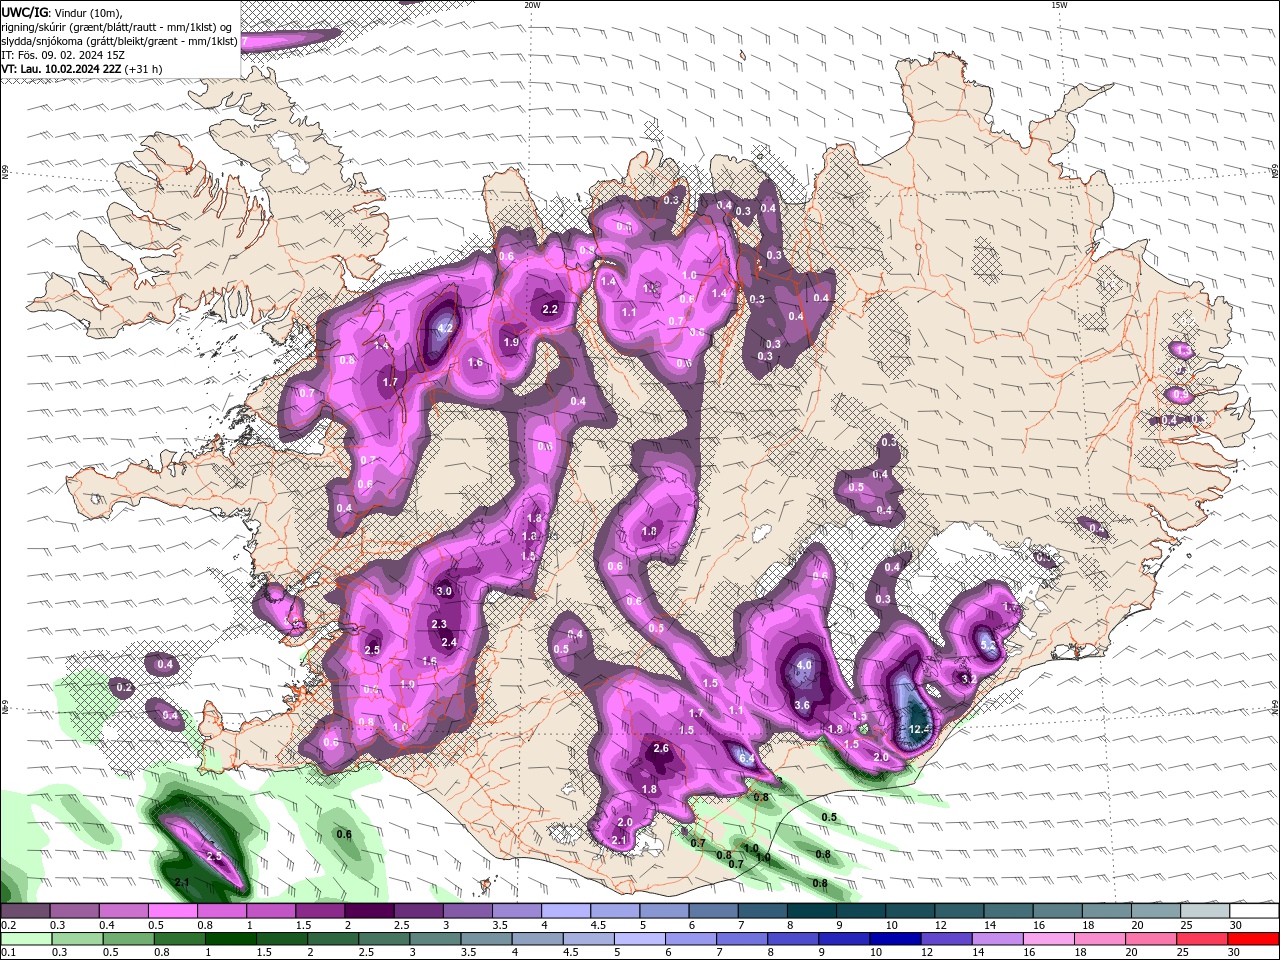Click the 1.9 value label on the map

tap(511, 342)
